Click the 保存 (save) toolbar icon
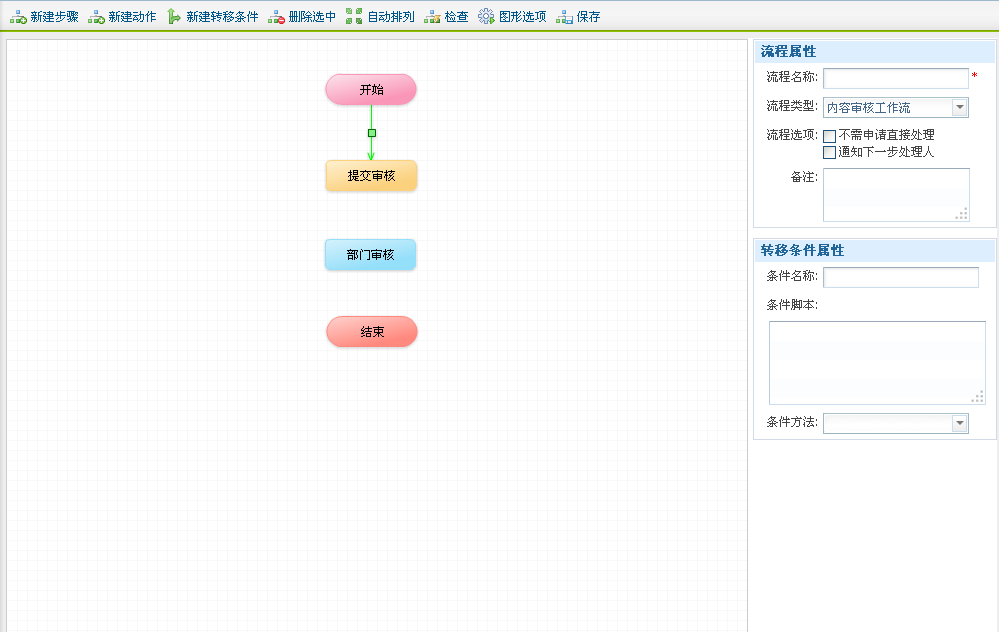The height and width of the screenshot is (632, 999). pyautogui.click(x=564, y=17)
